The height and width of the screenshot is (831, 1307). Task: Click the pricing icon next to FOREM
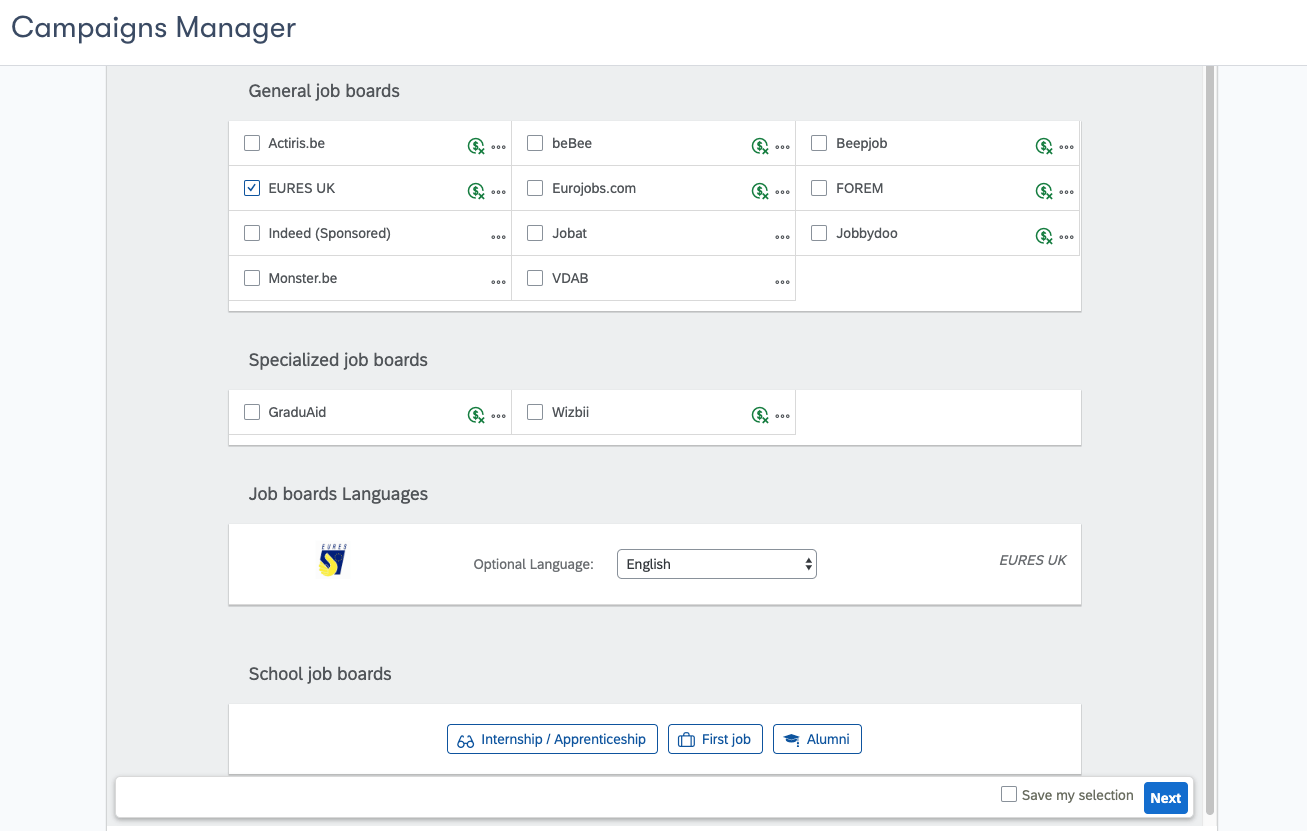pos(1044,191)
